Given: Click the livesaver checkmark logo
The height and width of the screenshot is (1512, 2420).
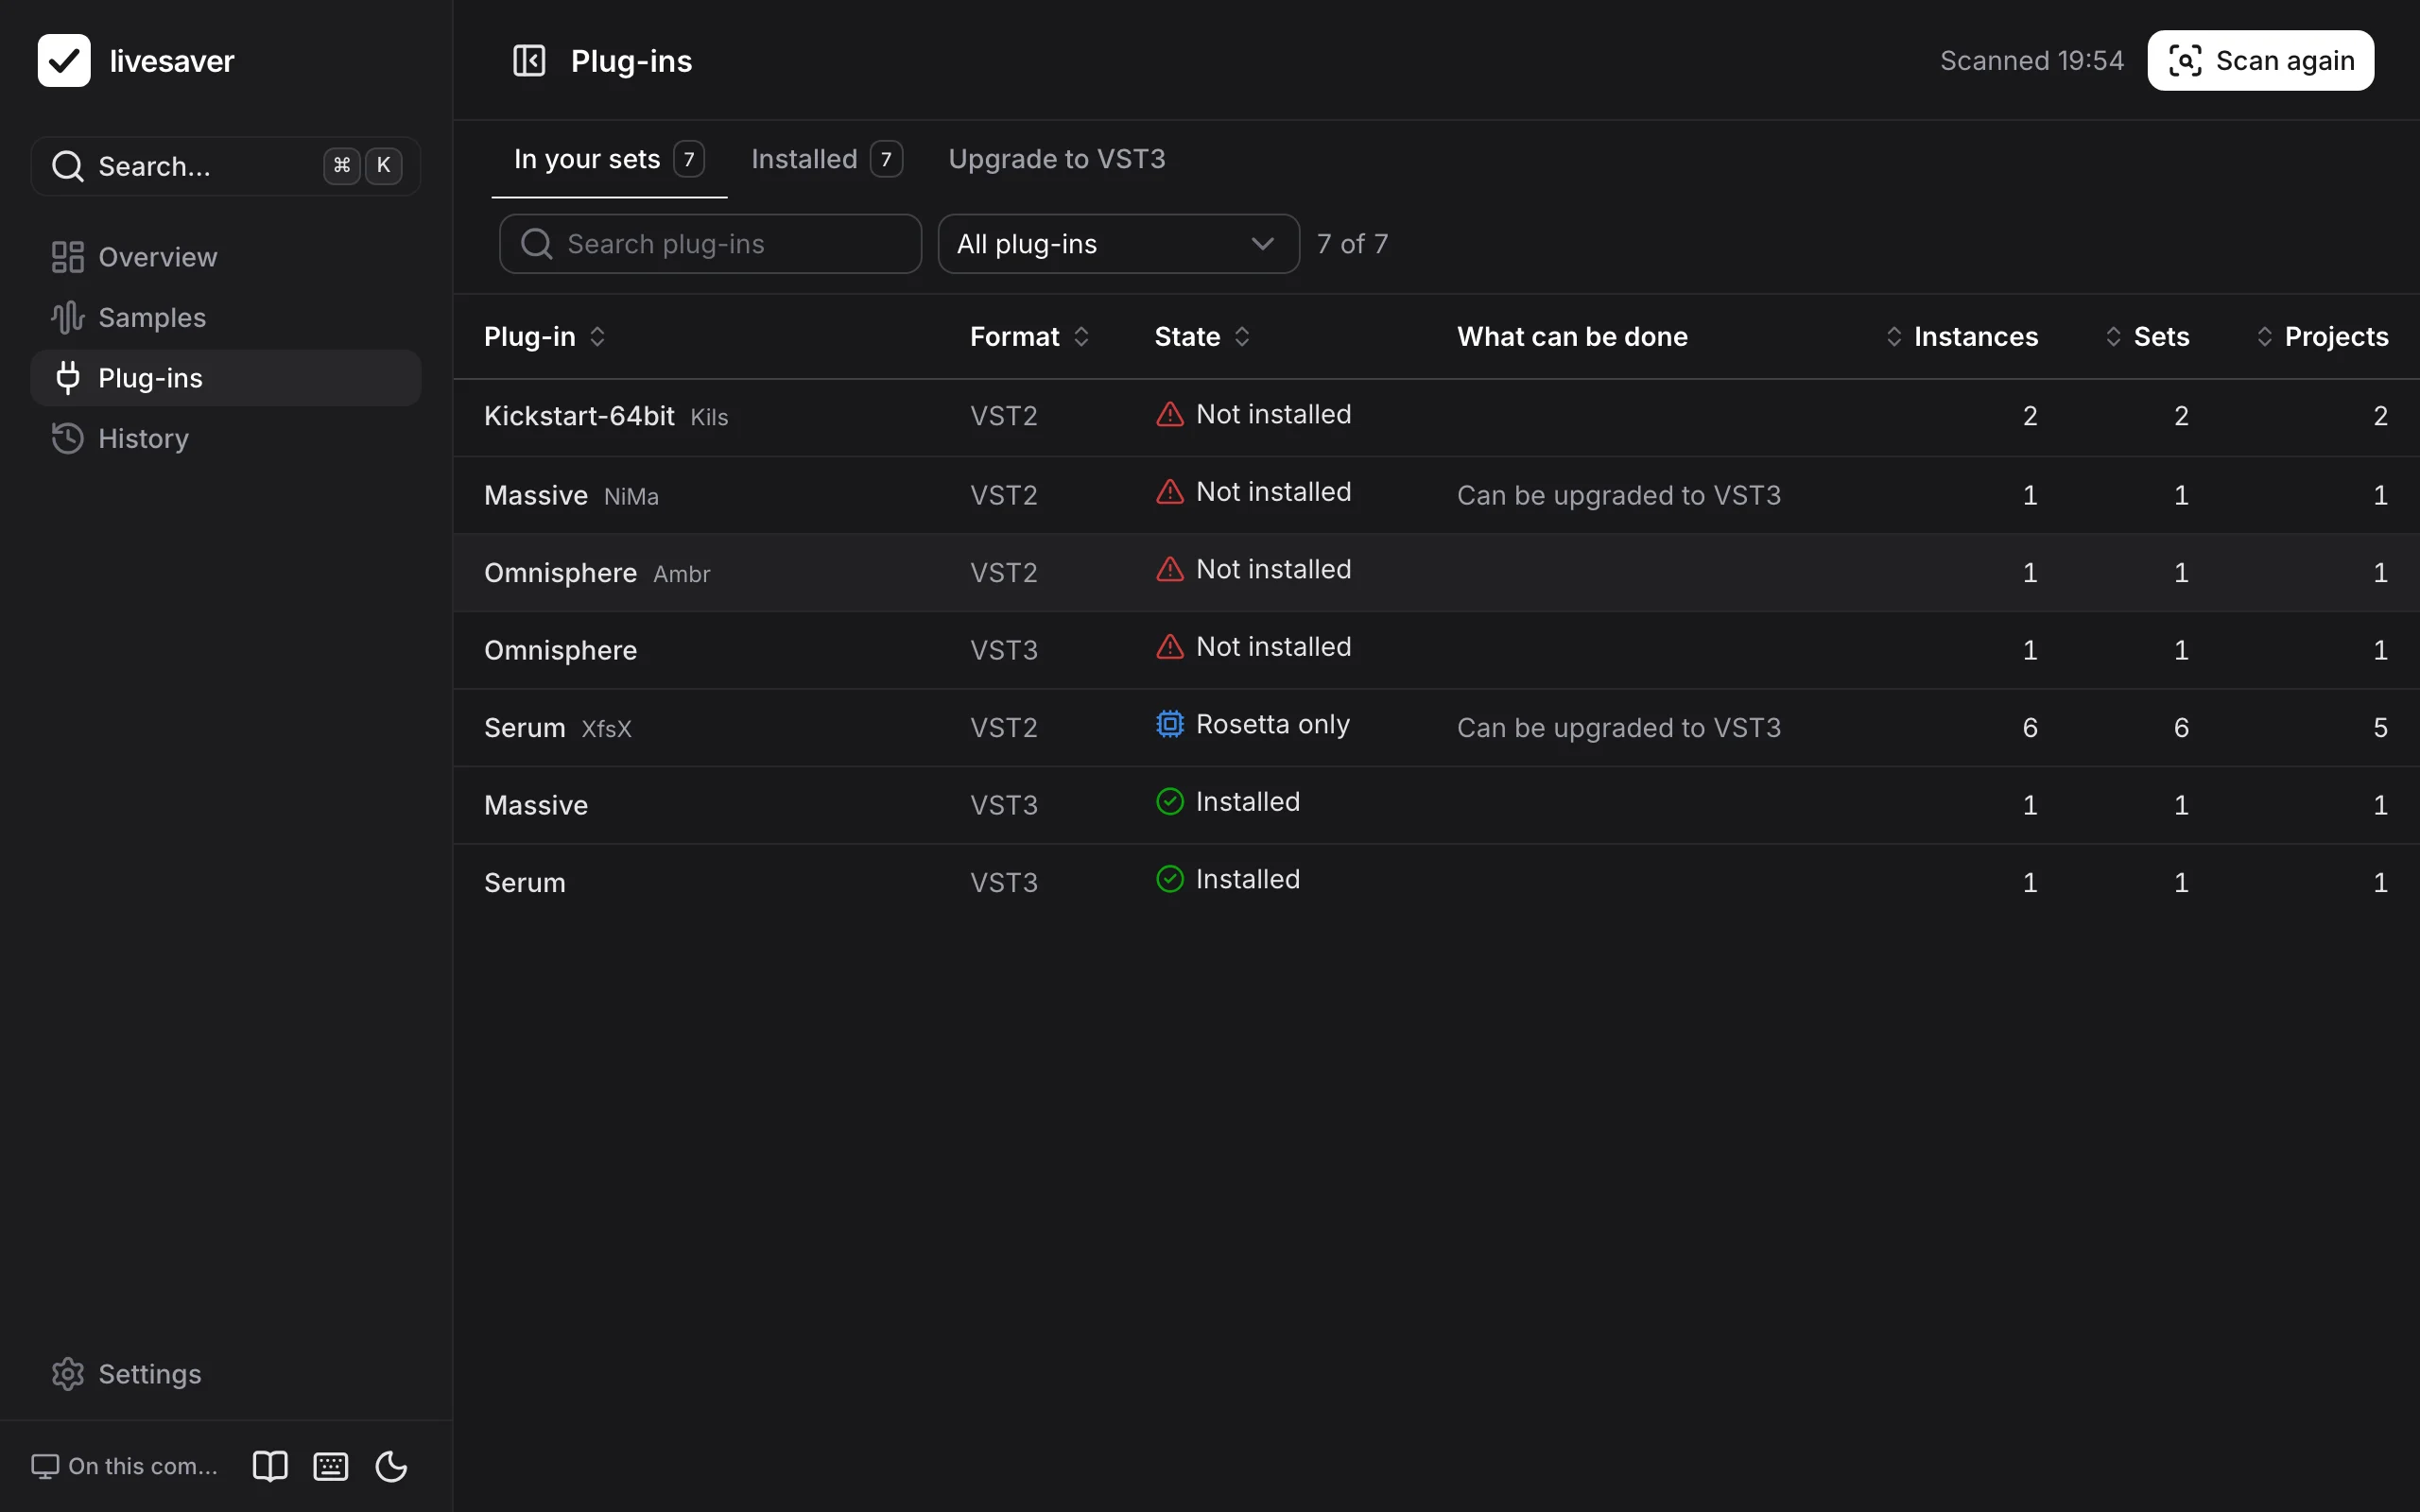Looking at the screenshot, I should (64, 61).
